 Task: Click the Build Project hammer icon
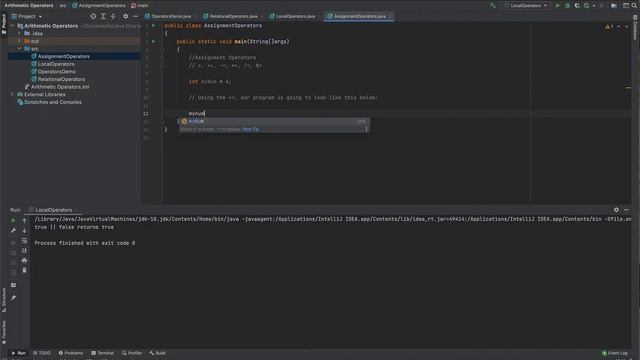point(493,6)
